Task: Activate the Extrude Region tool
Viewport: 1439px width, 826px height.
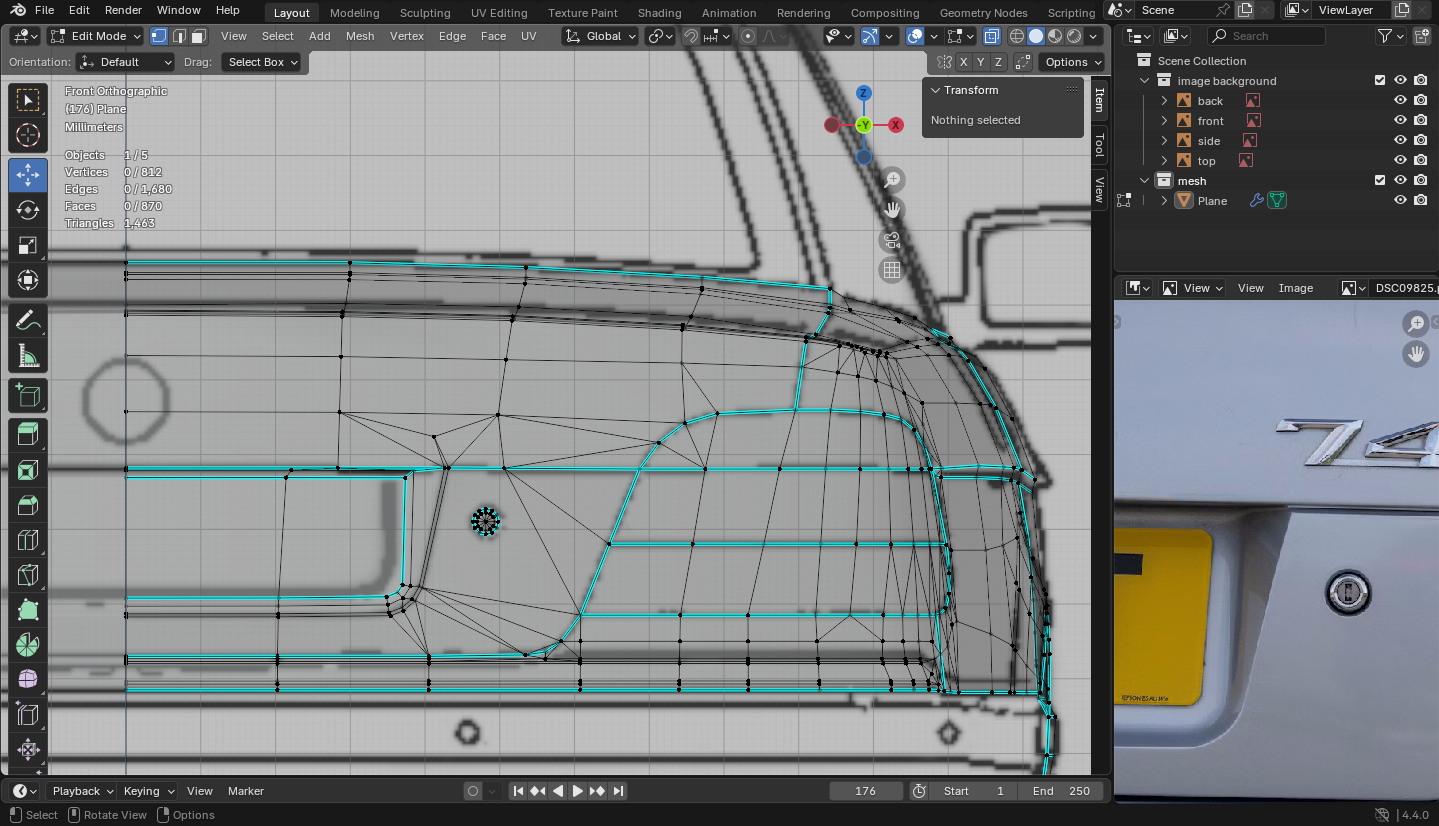Action: tap(28, 435)
